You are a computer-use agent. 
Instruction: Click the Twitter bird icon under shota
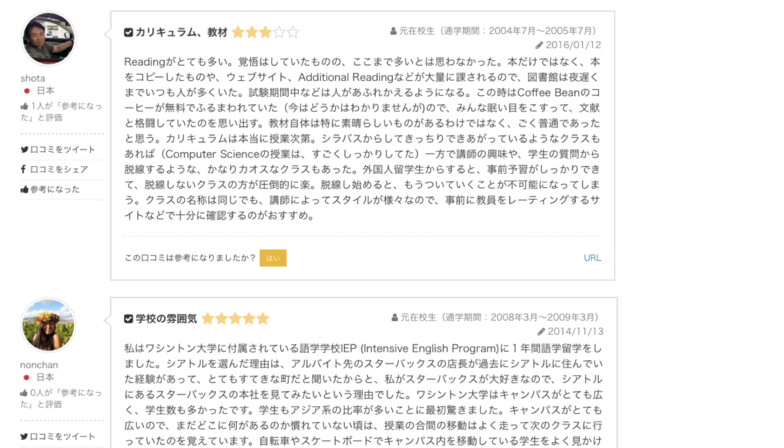point(24,150)
